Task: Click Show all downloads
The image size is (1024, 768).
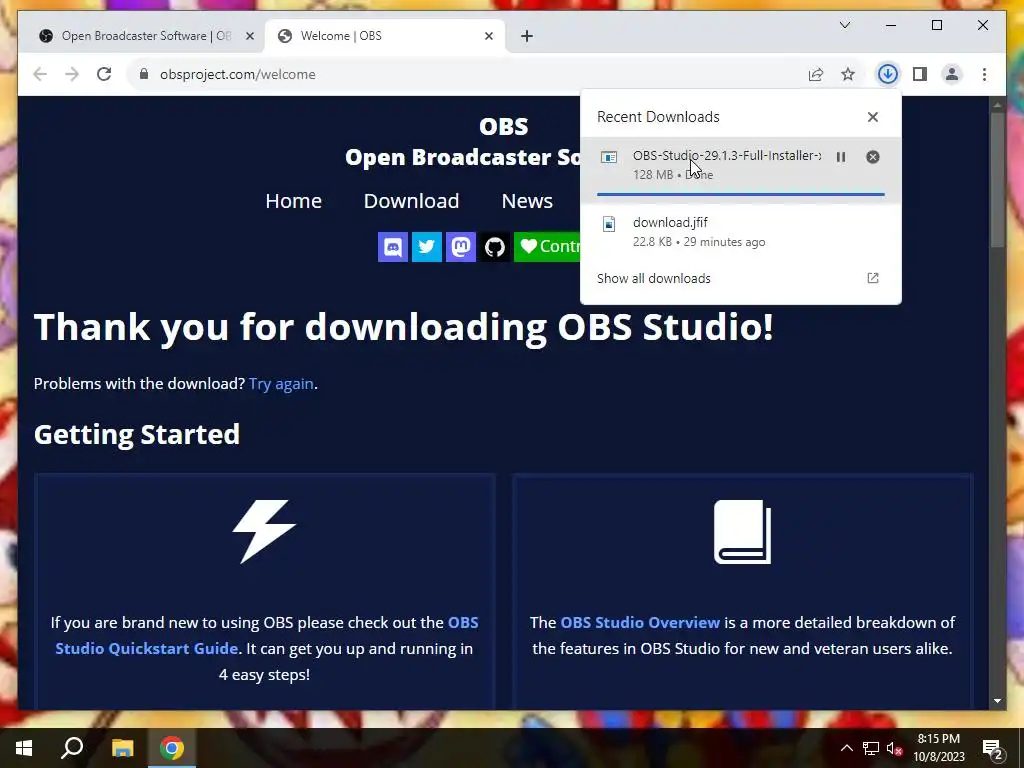Action: (x=654, y=278)
